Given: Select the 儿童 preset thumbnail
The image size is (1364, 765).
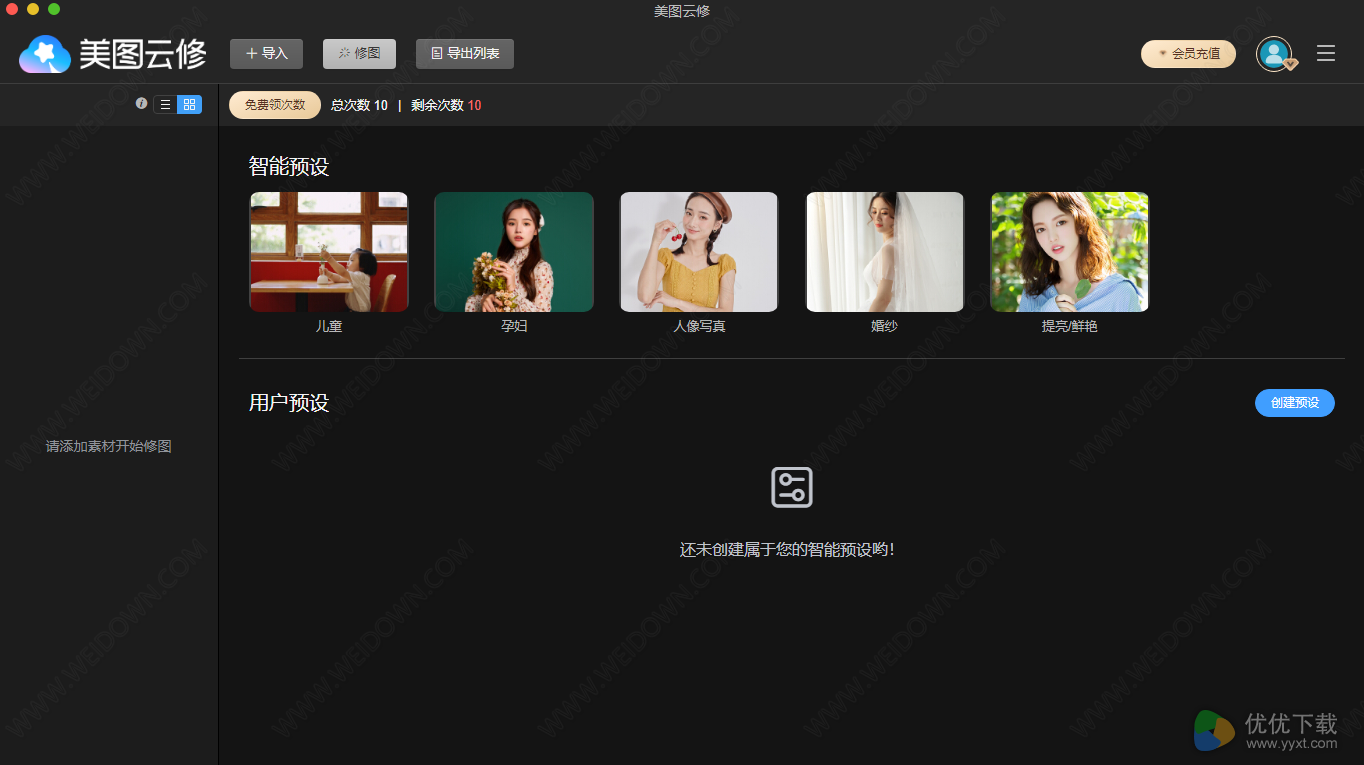Looking at the screenshot, I should pos(329,252).
